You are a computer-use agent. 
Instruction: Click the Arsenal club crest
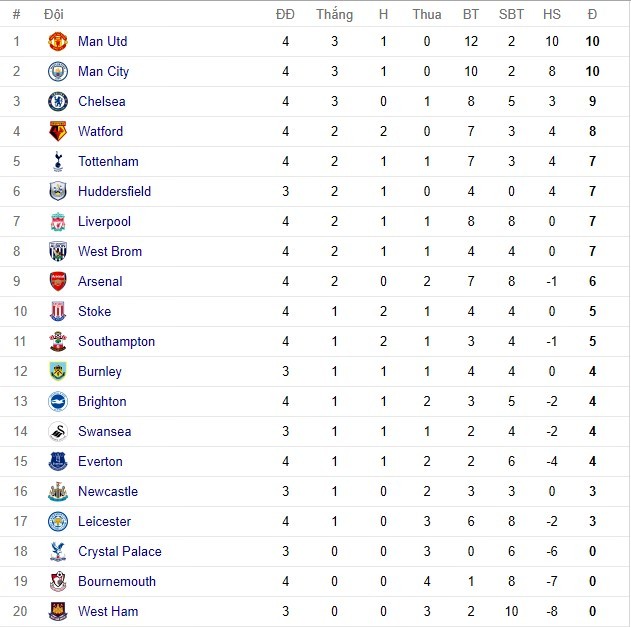pos(57,281)
